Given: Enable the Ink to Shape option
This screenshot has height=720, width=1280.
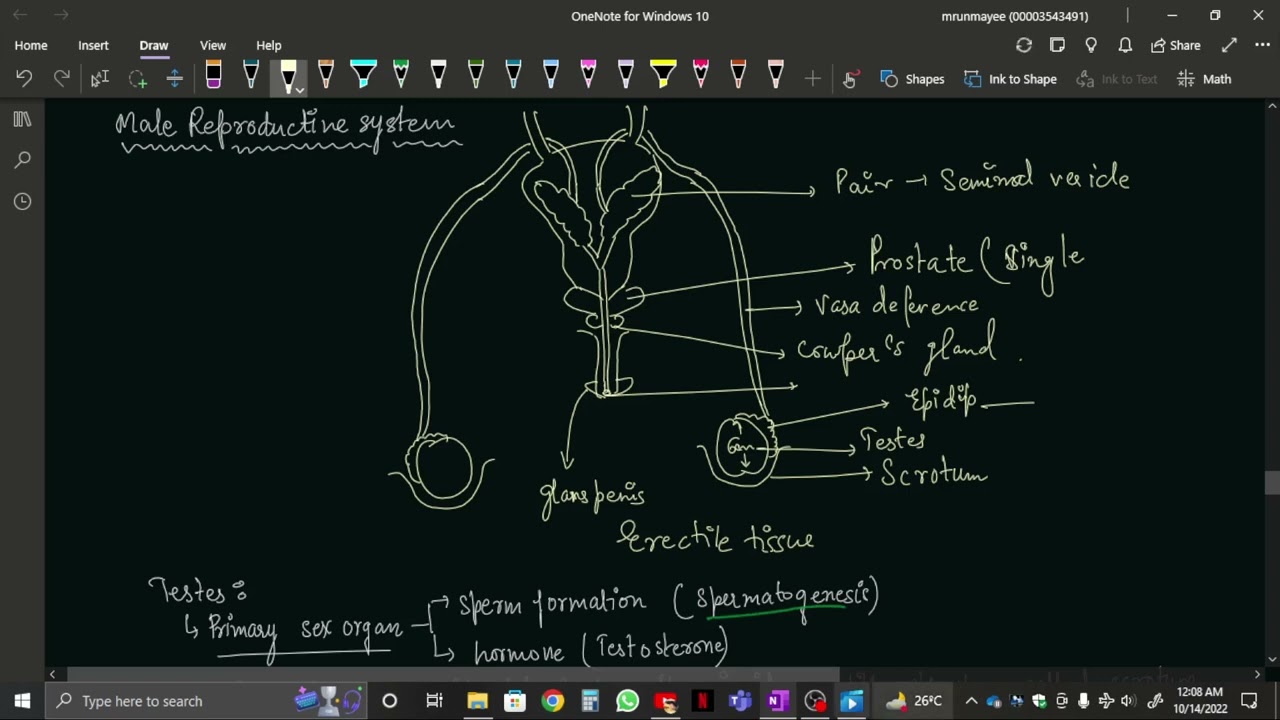Looking at the screenshot, I should pyautogui.click(x=1010, y=79).
